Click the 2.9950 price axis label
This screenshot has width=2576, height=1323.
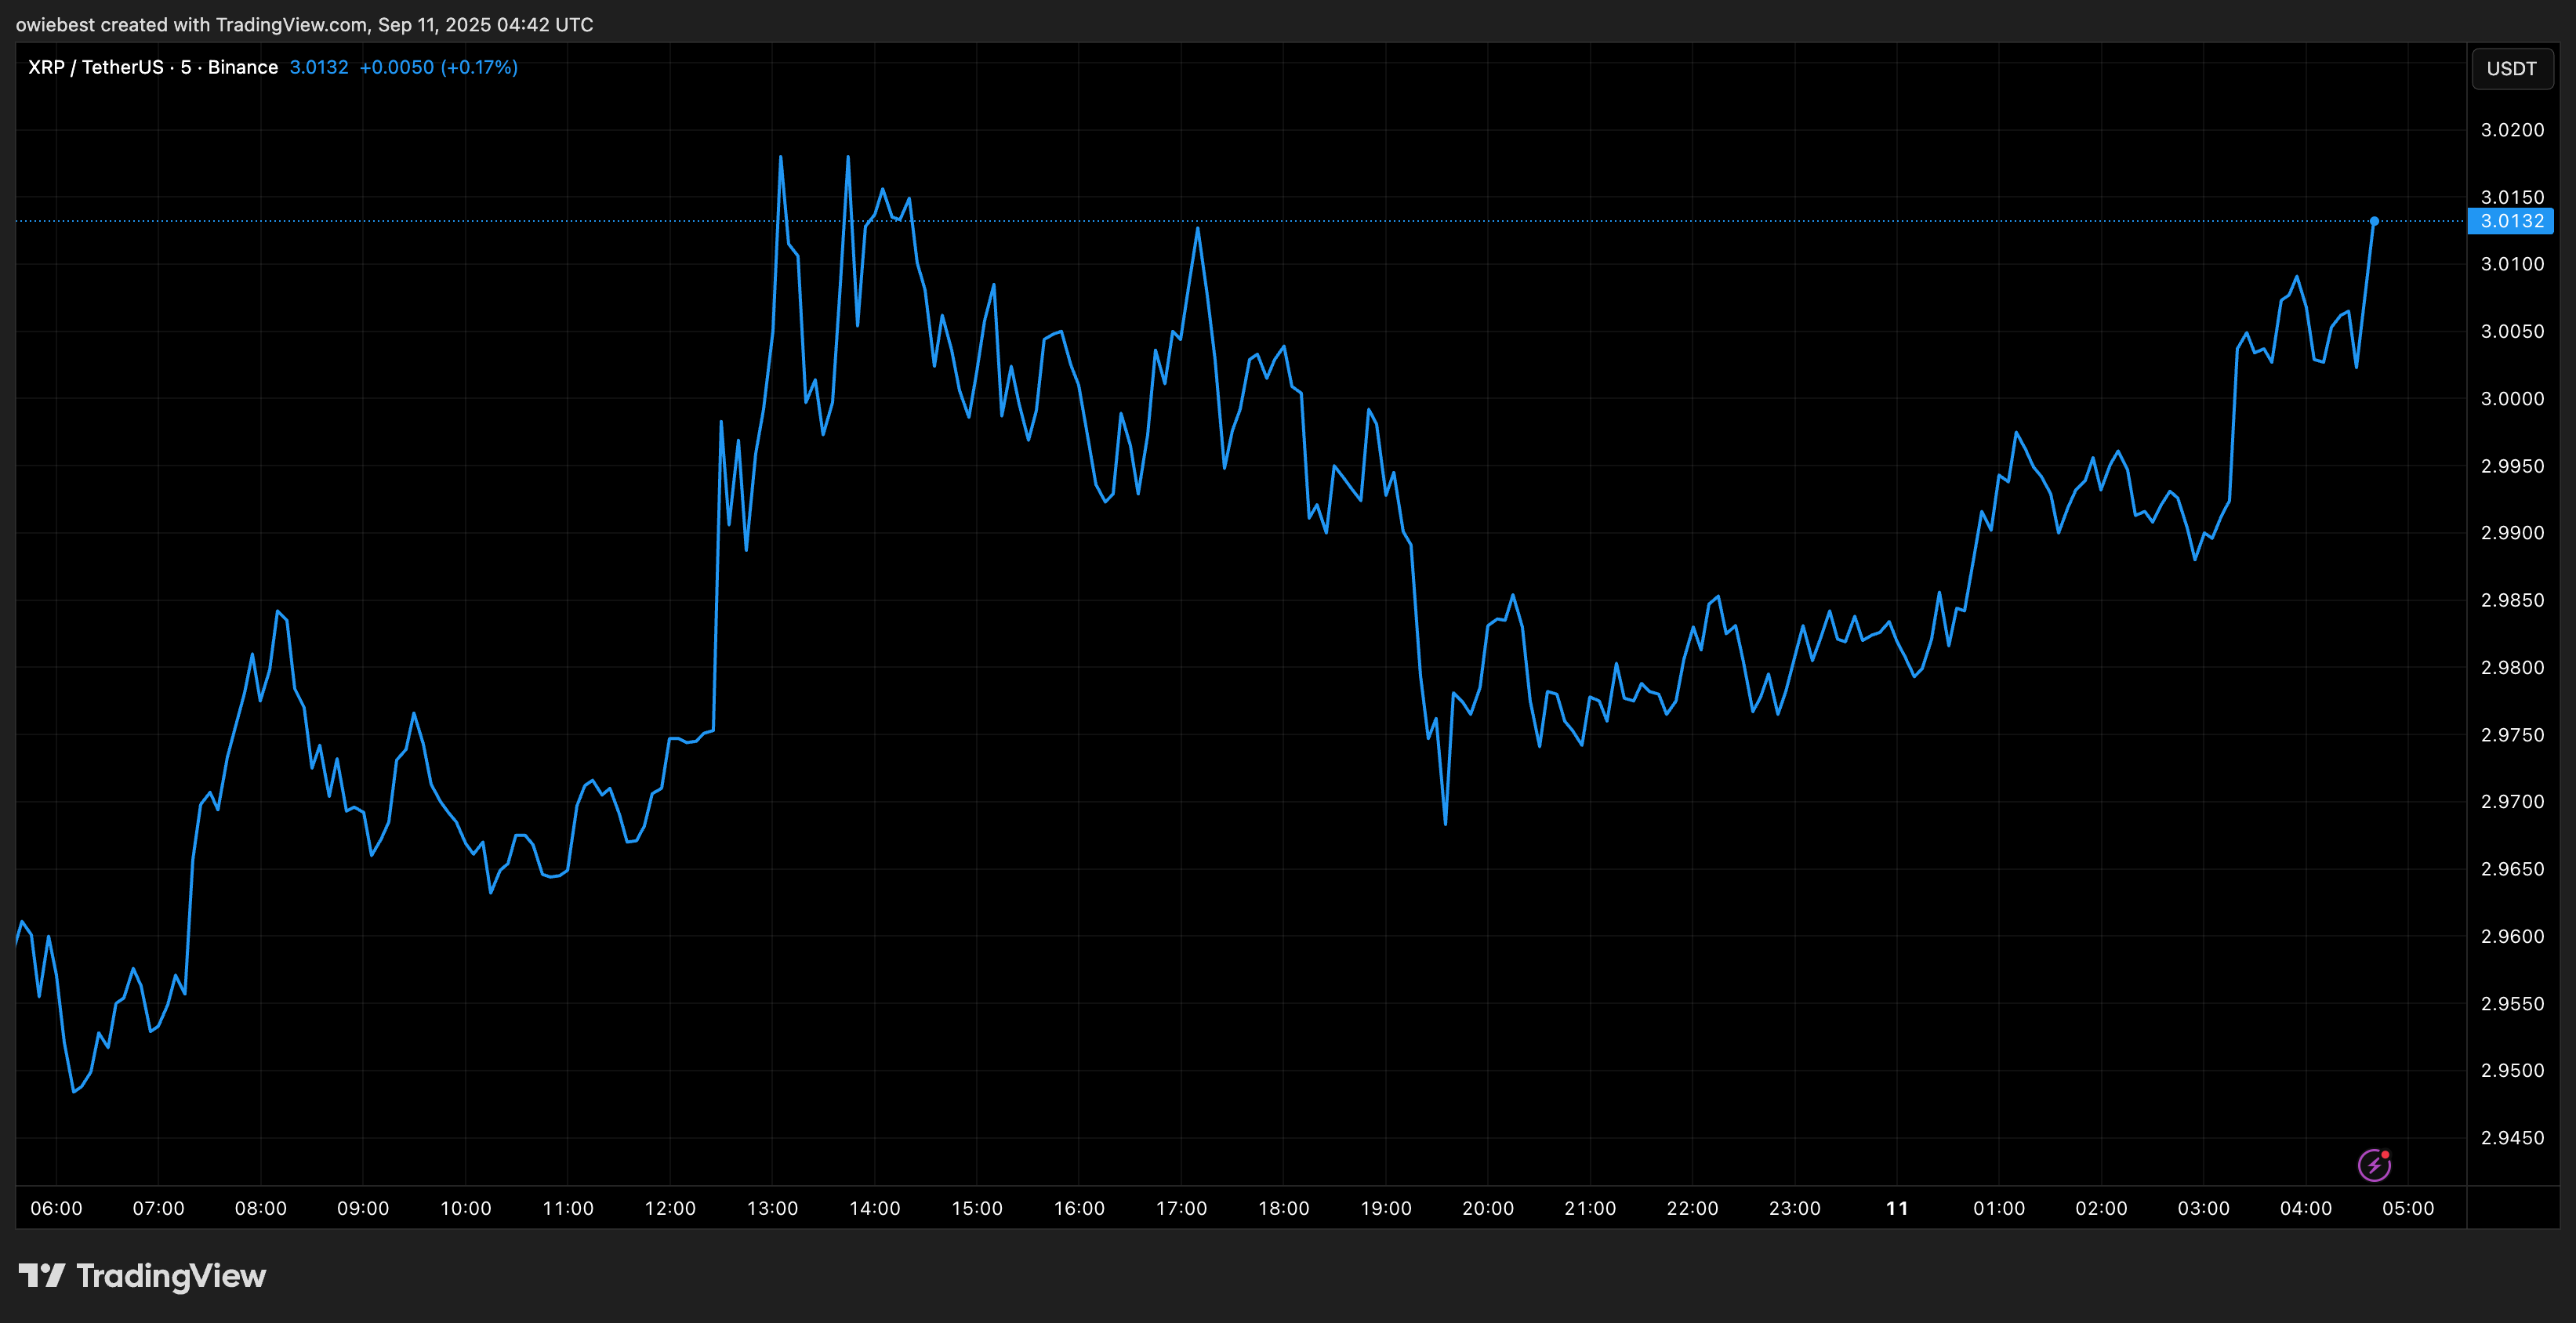coord(2512,466)
